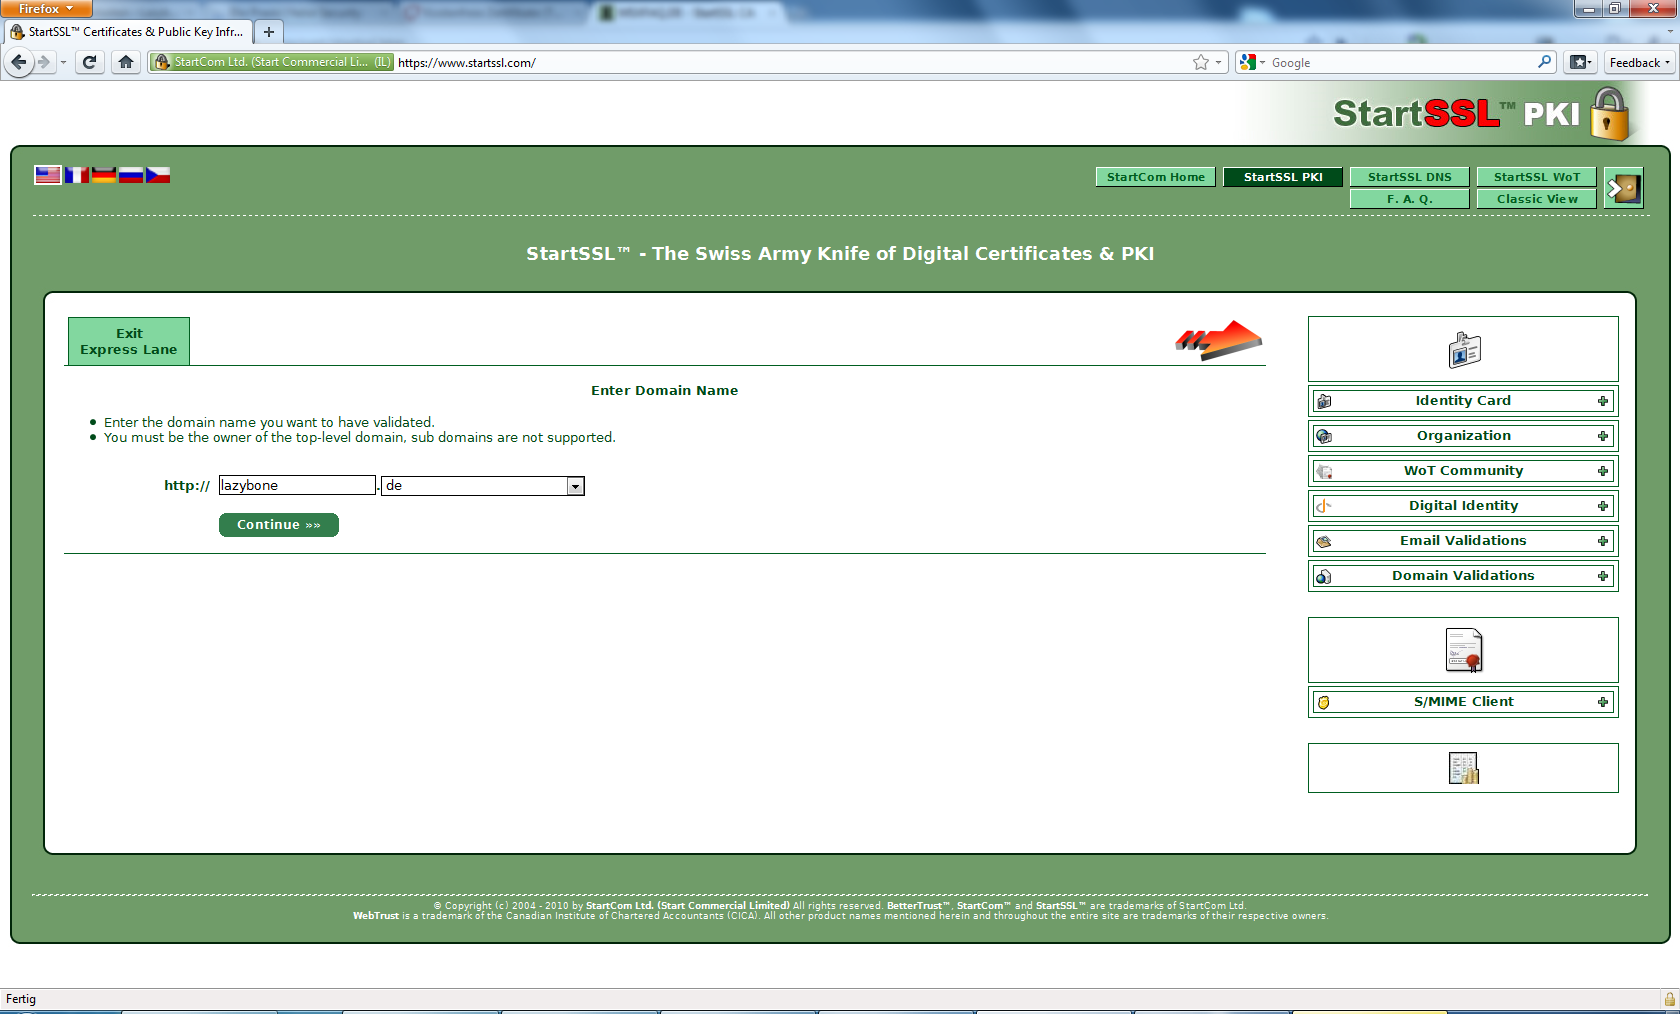Viewport: 1680px width, 1014px height.
Task: Select the US English flag language
Action: 48,175
